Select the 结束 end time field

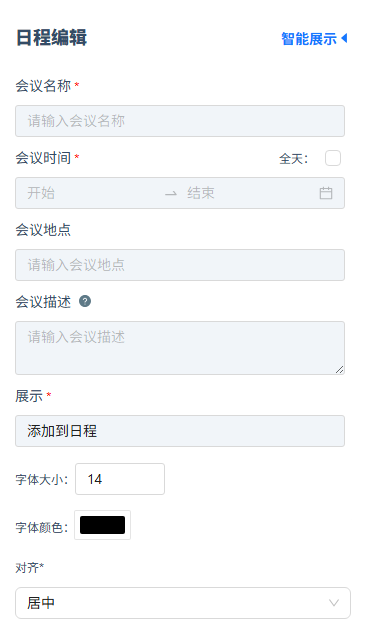coord(250,193)
